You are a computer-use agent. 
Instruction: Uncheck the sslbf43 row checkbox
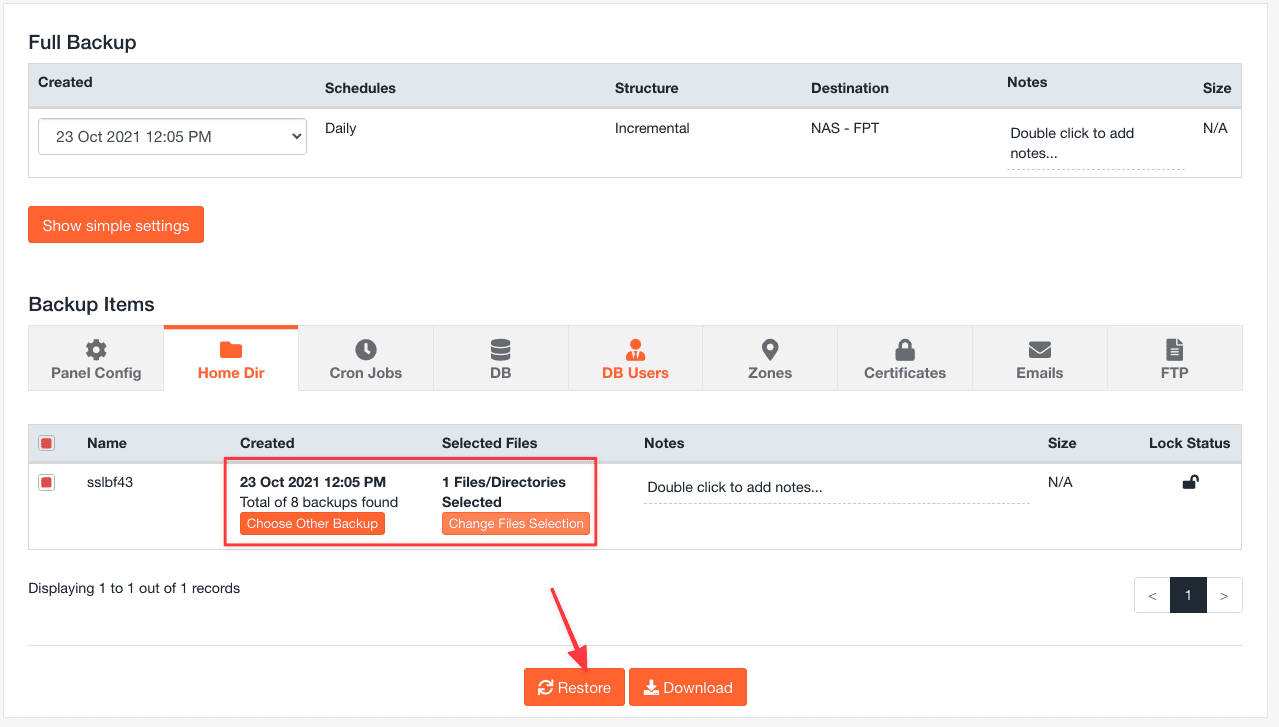coord(46,483)
